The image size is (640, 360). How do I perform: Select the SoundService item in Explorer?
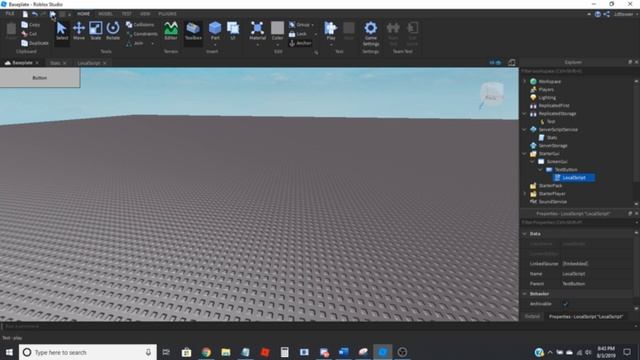tap(553, 202)
